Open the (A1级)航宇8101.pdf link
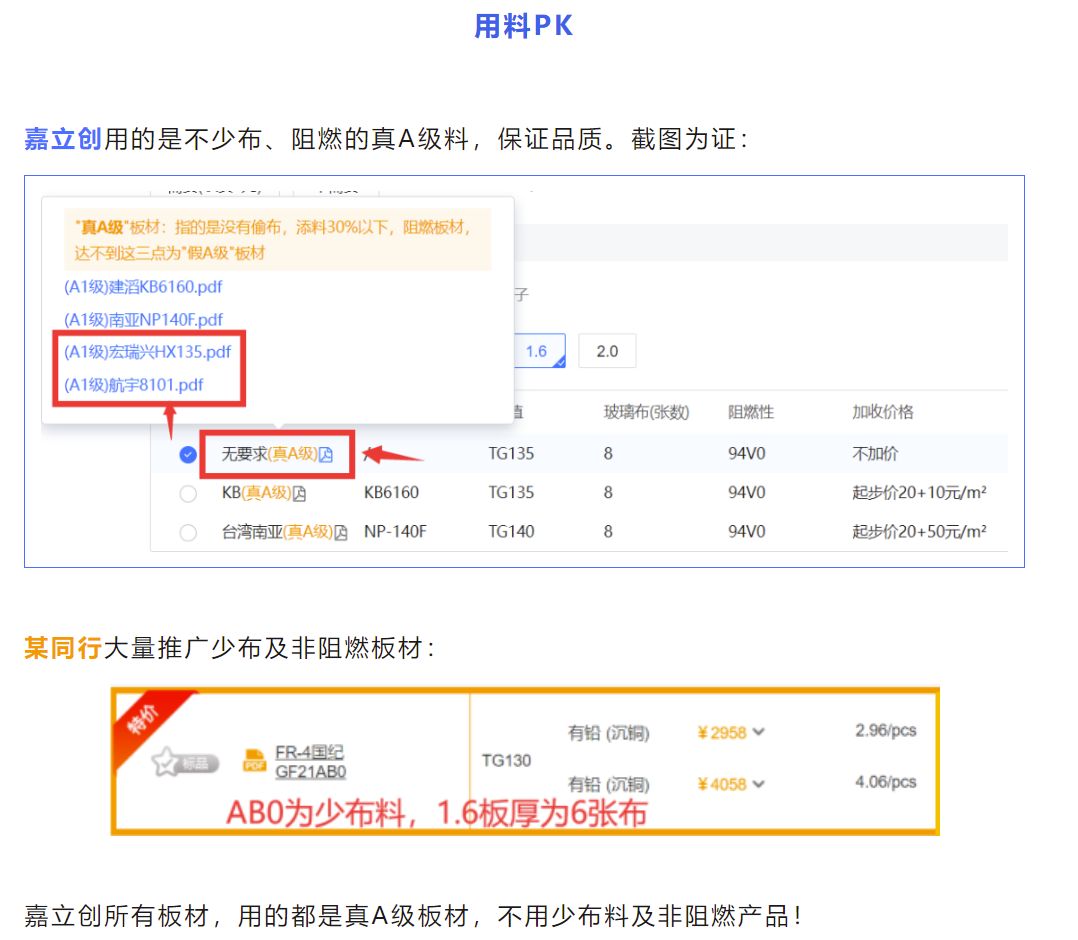Viewport: 1078px width, 940px height. pos(133,385)
